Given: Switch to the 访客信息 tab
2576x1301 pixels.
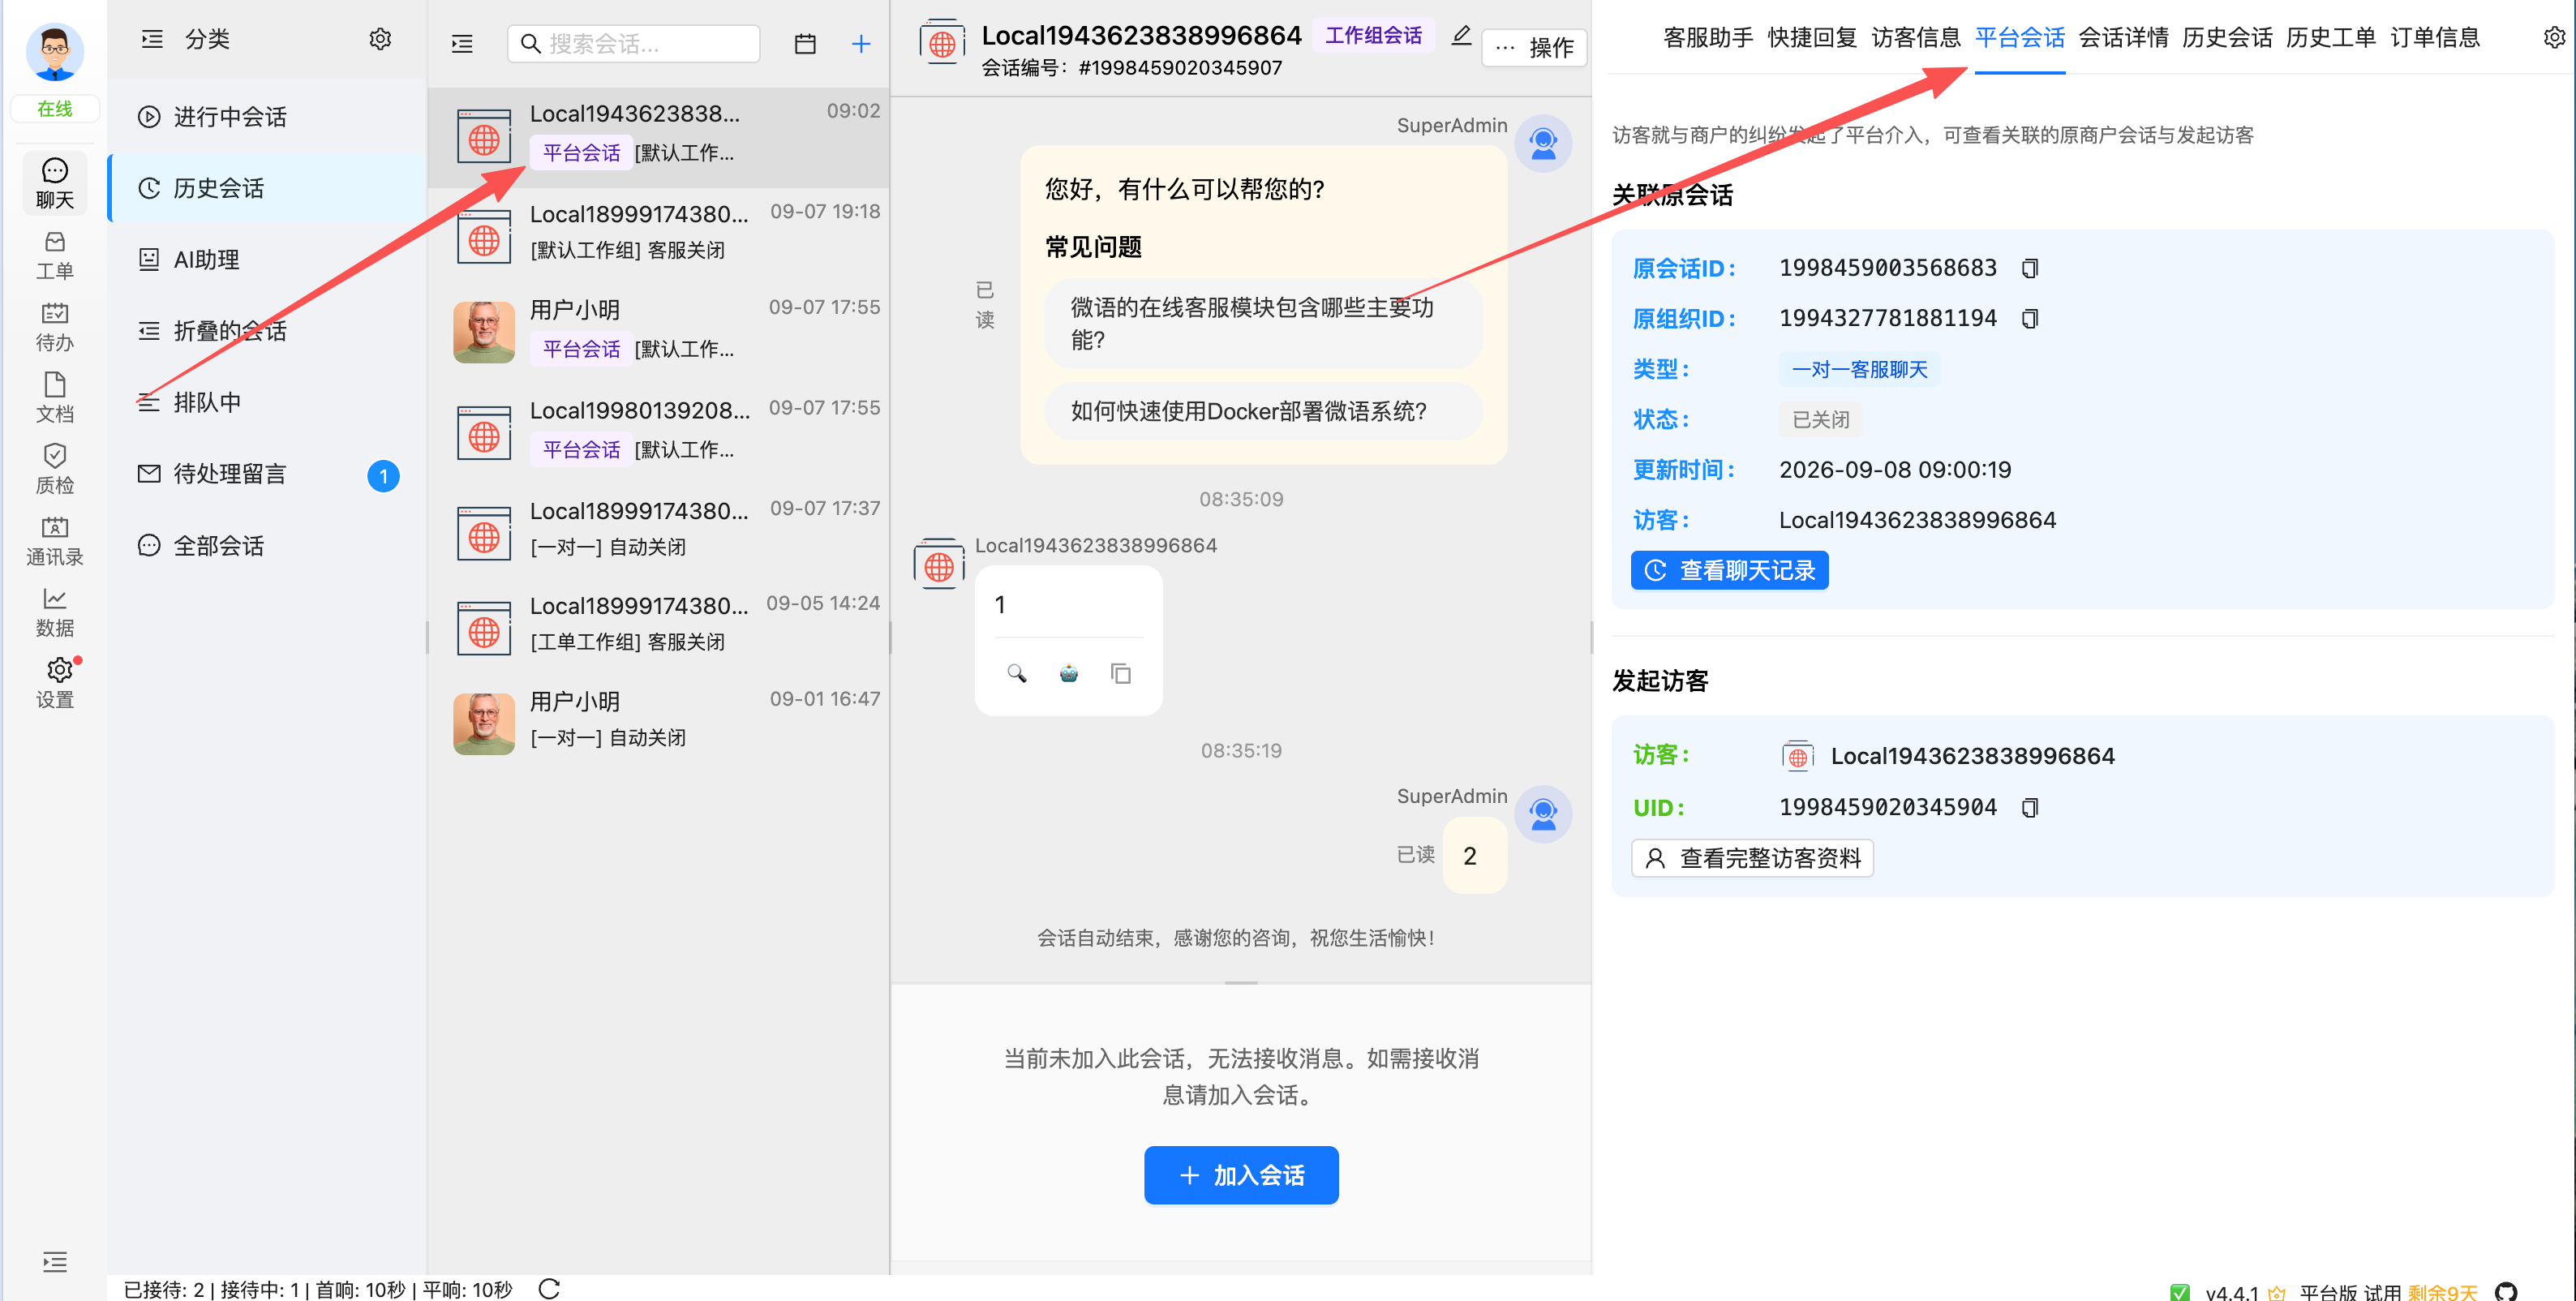Looking at the screenshot, I should (1916, 38).
